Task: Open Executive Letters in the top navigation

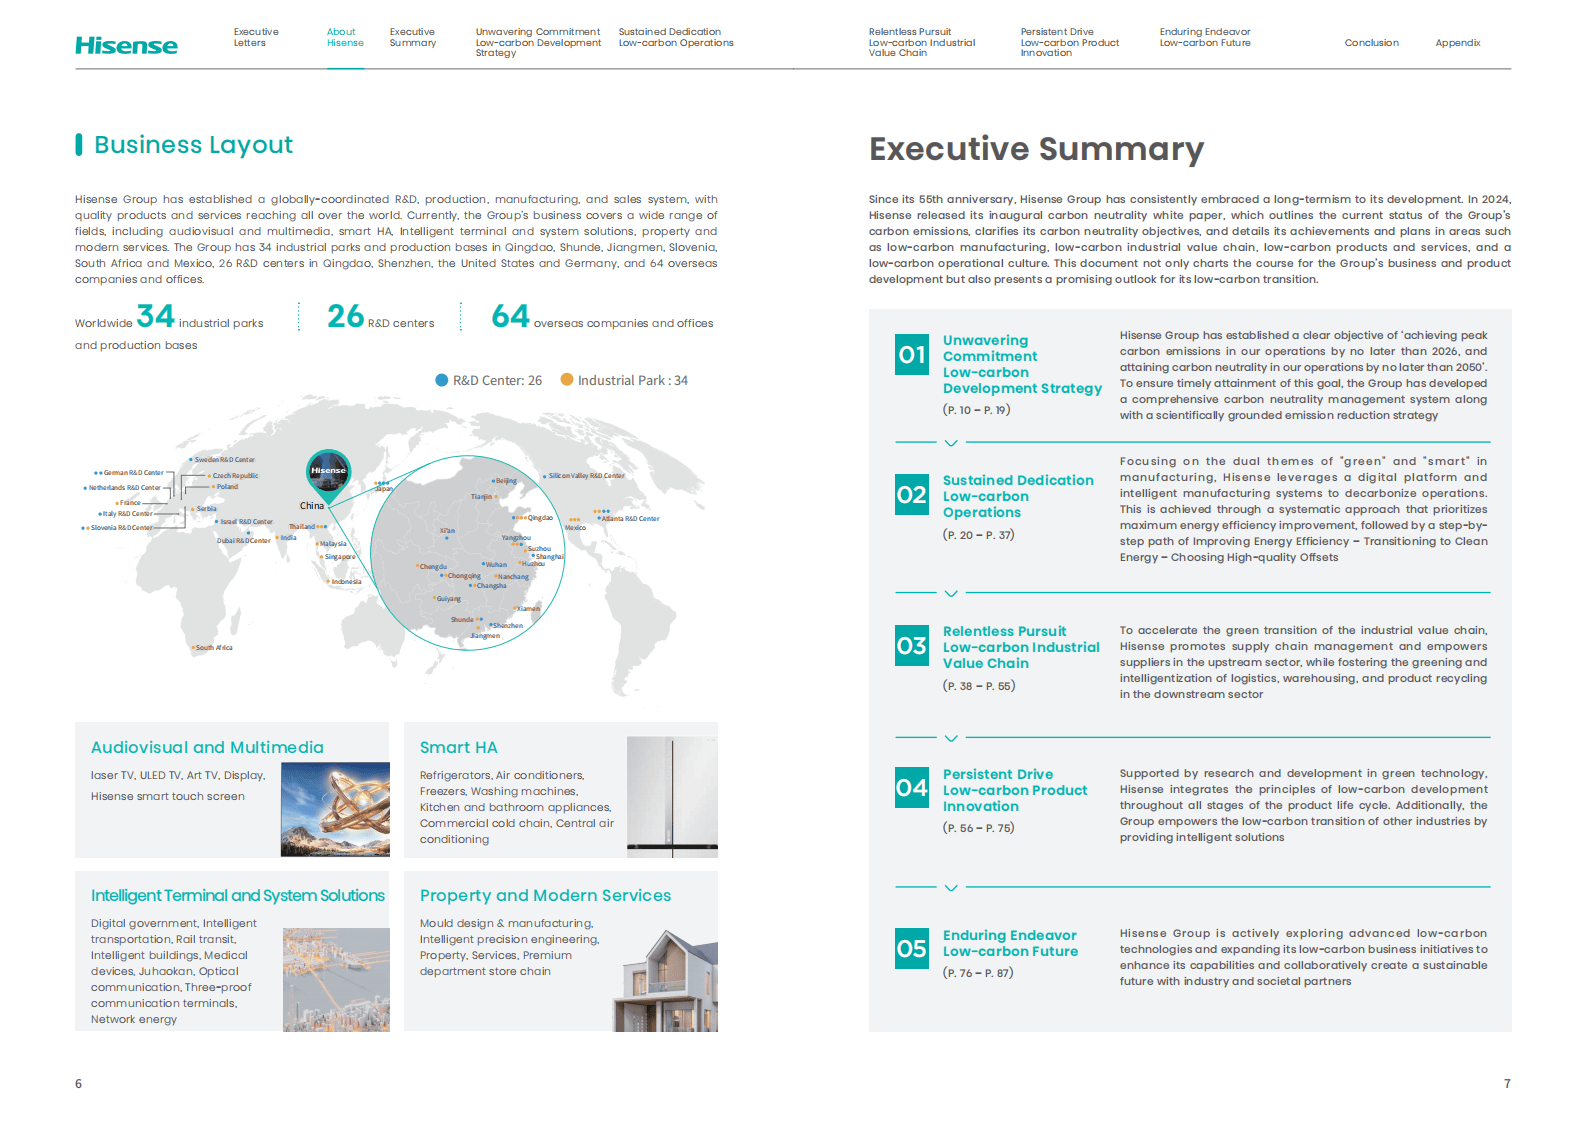Action: tap(256, 37)
